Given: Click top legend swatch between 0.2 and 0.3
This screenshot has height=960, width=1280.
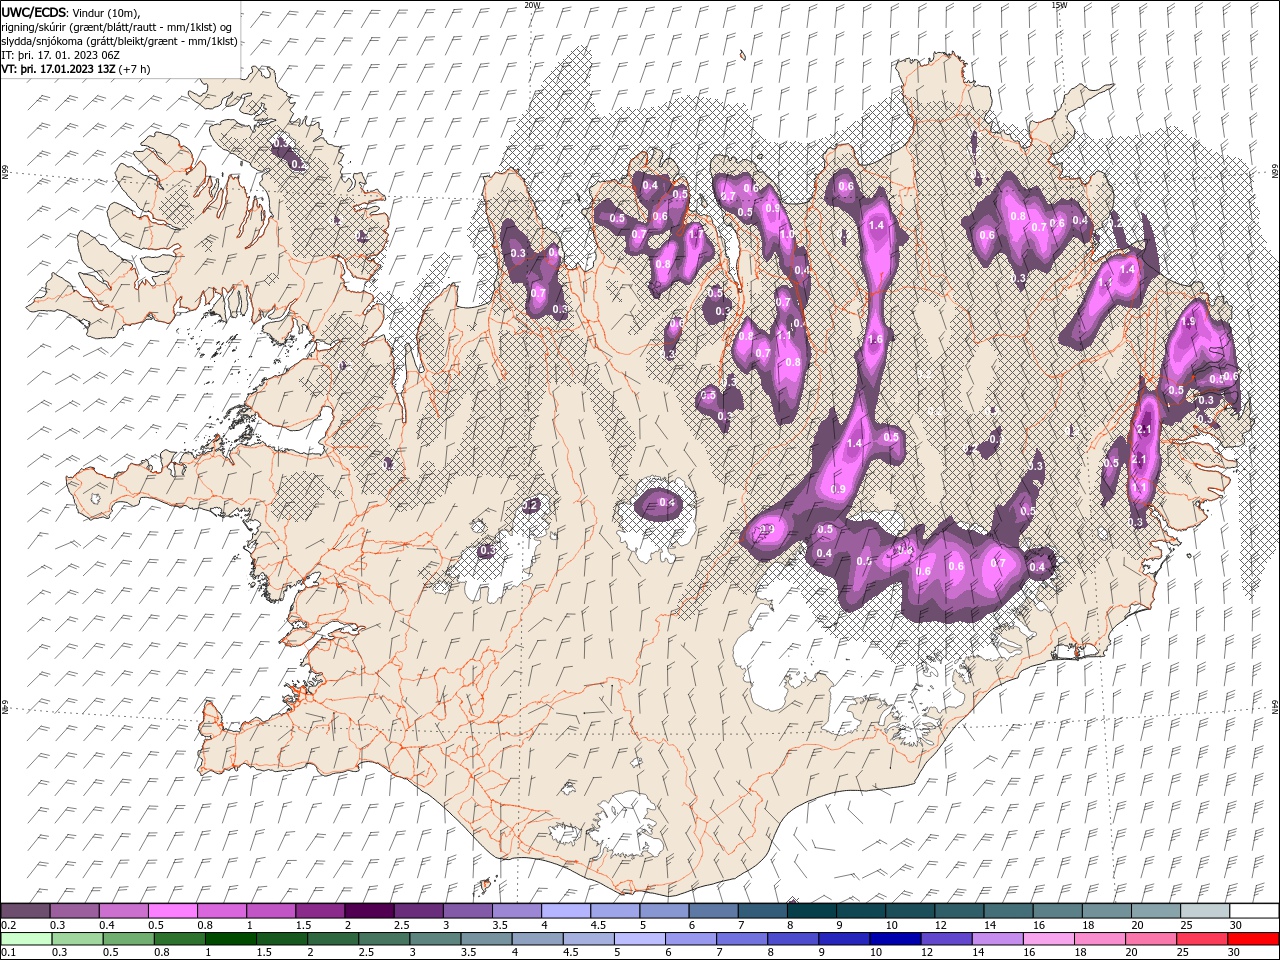Looking at the screenshot, I should [x=25, y=911].
